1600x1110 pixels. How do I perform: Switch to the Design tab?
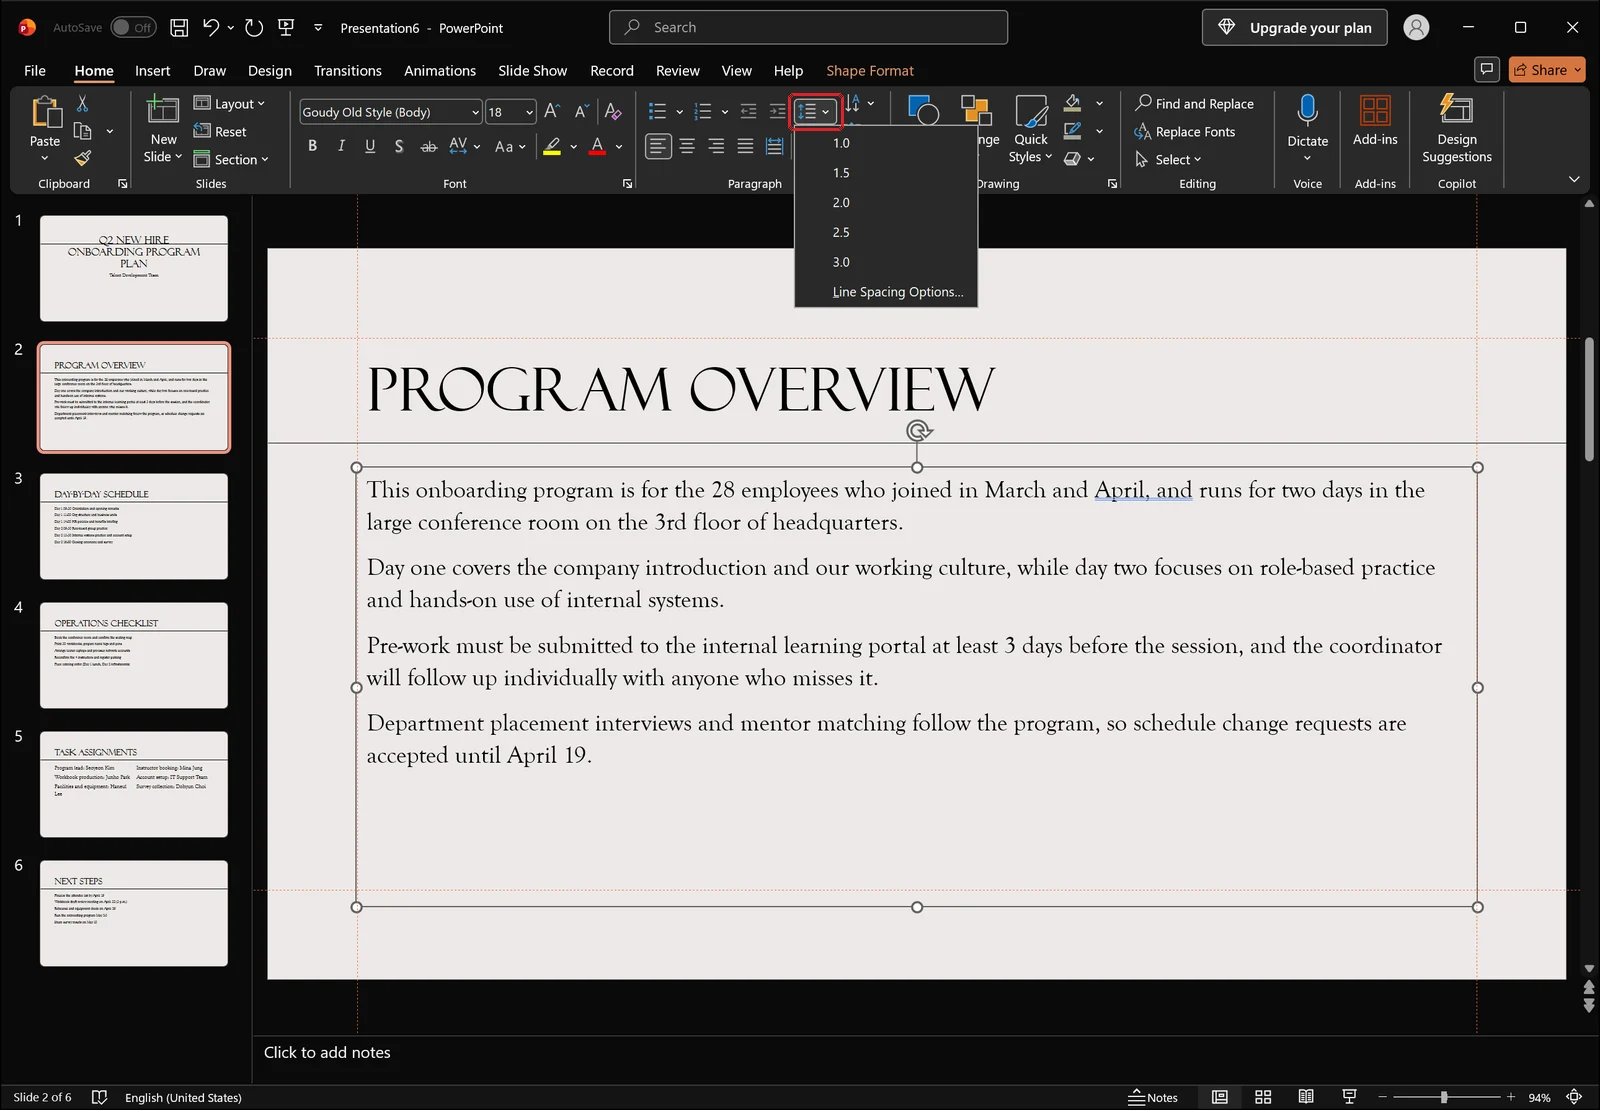click(x=270, y=70)
